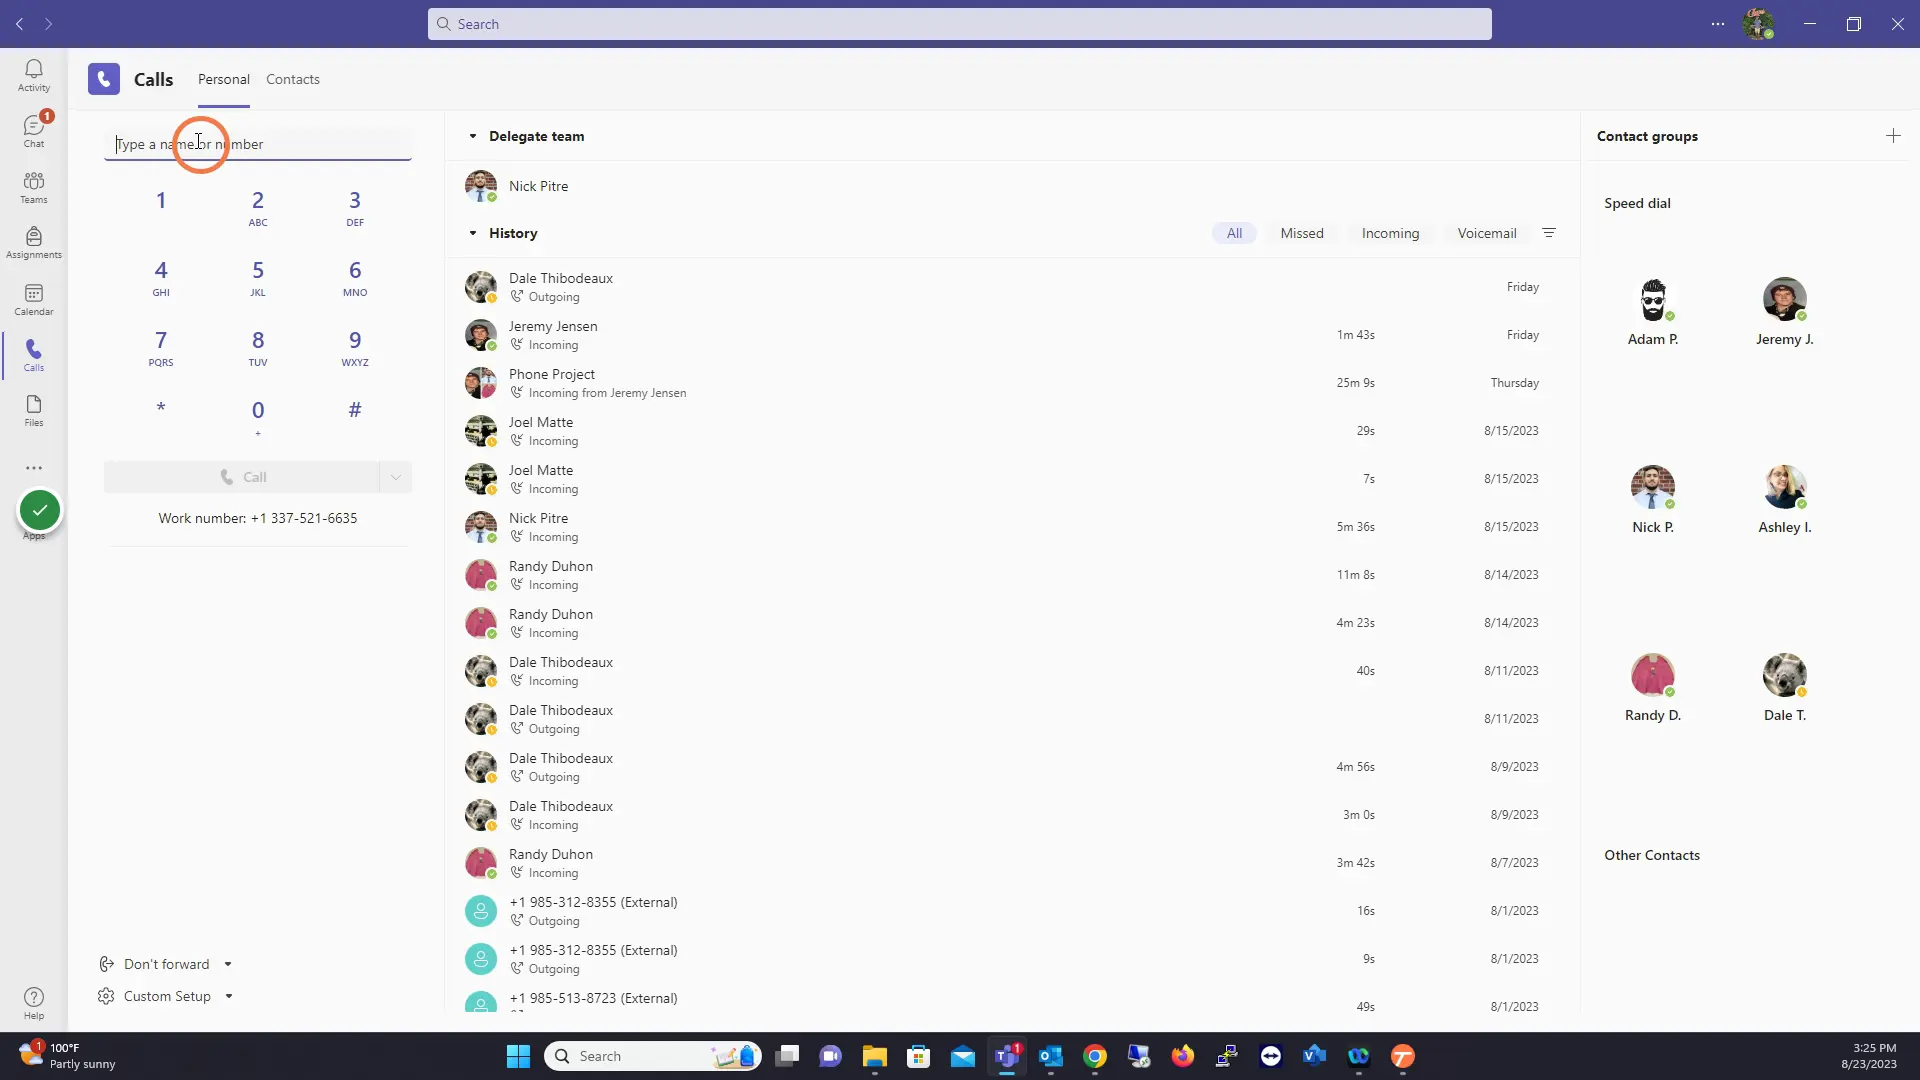Open Google Chrome from the taskbar

(1095, 1056)
